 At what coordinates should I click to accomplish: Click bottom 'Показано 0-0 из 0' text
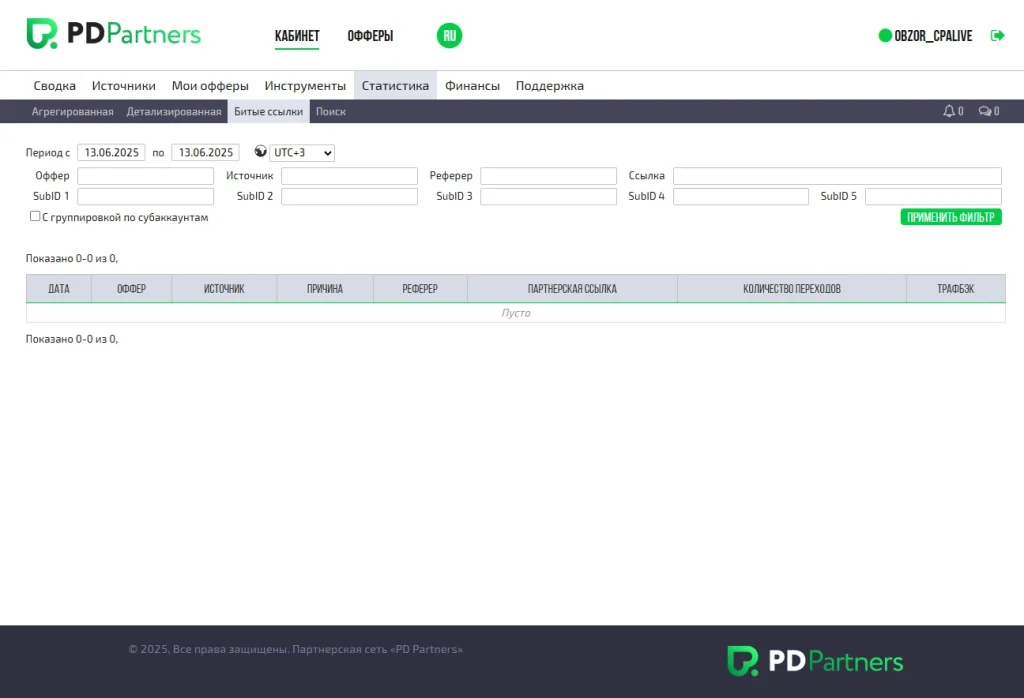tap(72, 339)
